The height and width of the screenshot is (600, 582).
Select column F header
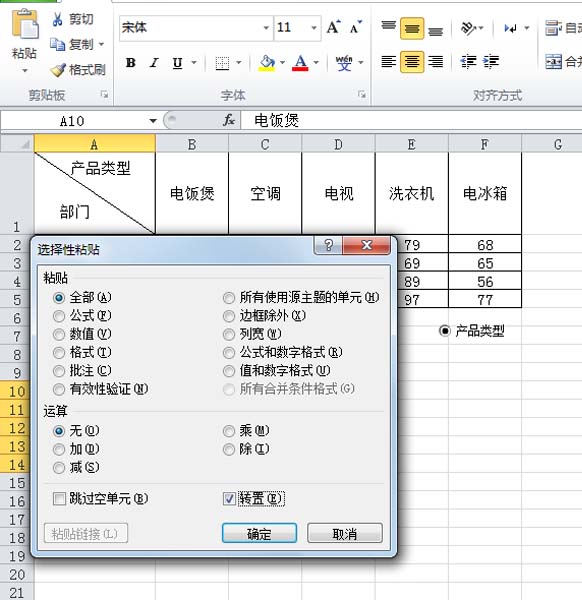pos(485,144)
